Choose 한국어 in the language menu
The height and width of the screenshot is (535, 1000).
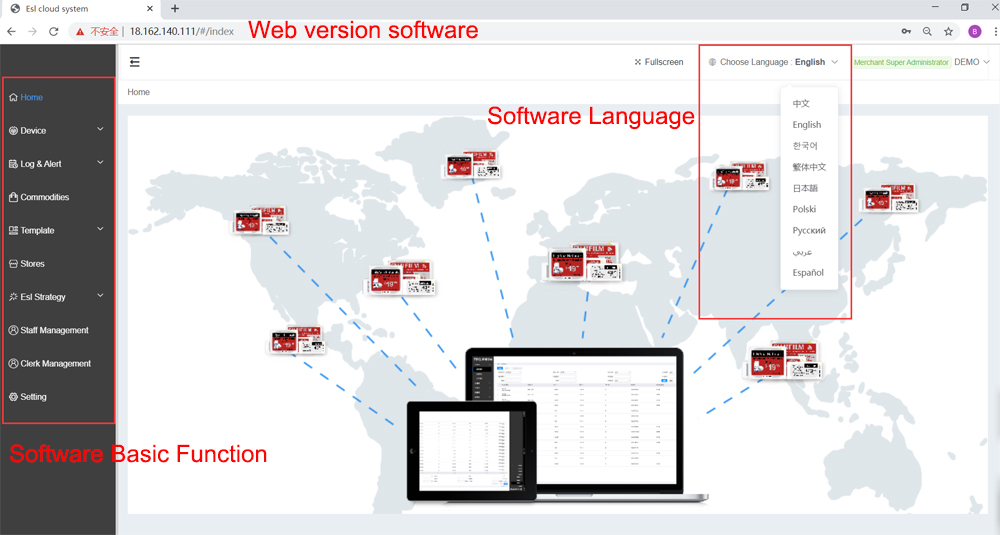pyautogui.click(x=805, y=146)
